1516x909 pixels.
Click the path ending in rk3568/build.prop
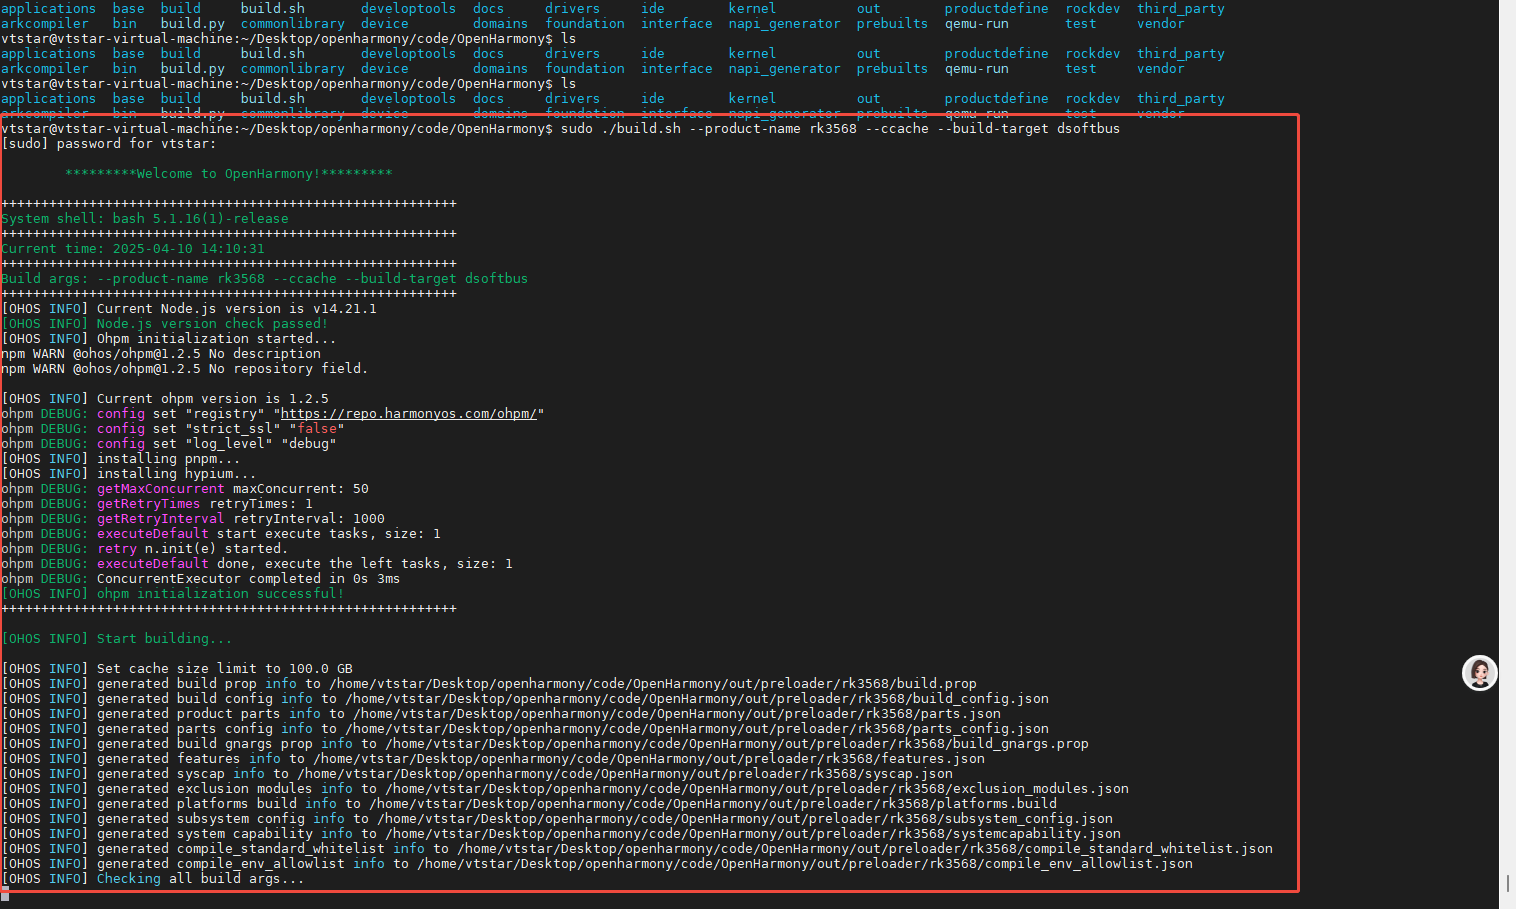[653, 683]
